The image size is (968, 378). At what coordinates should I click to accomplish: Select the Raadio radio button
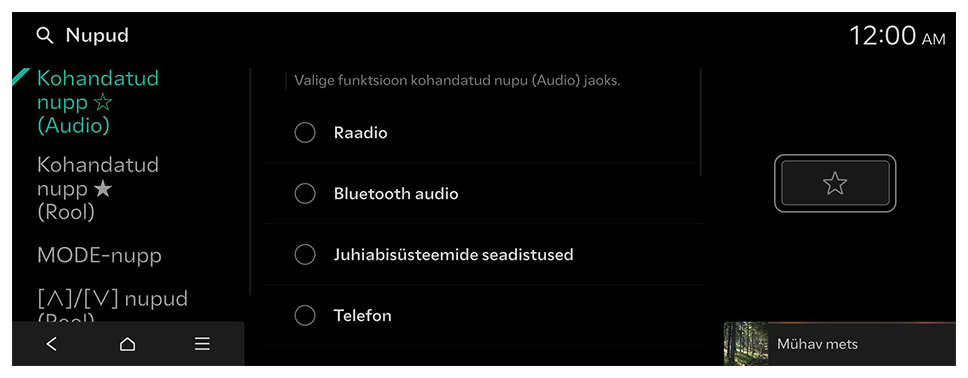[x=305, y=133]
